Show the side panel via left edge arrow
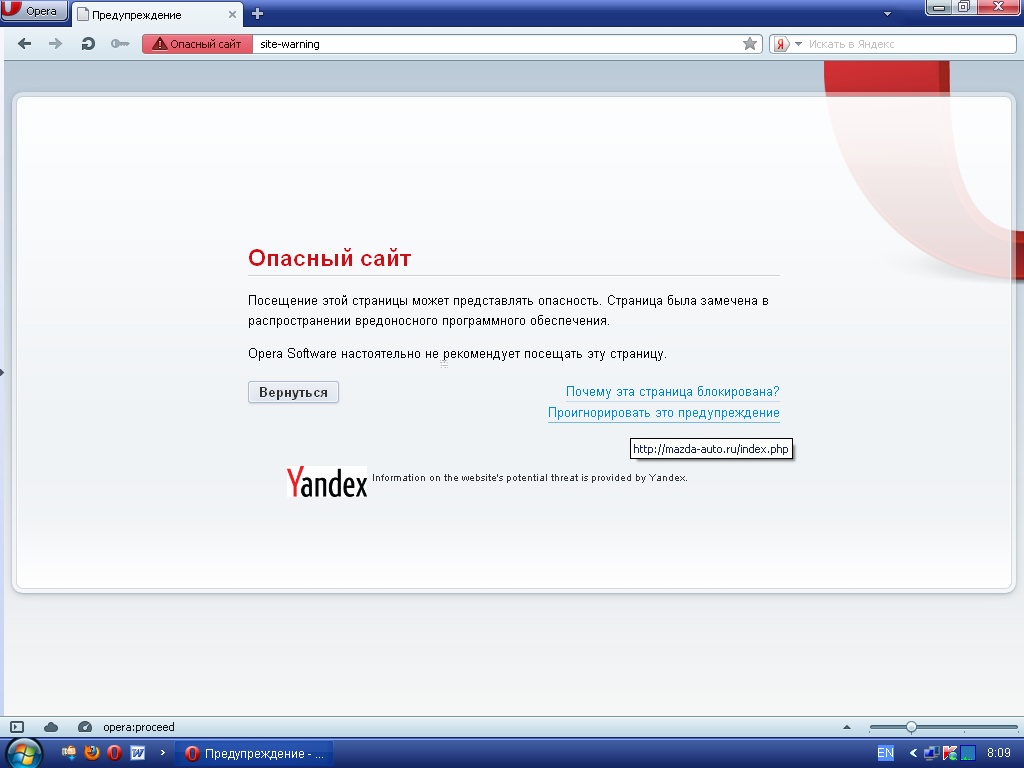This screenshot has height=768, width=1024. [x=2, y=372]
